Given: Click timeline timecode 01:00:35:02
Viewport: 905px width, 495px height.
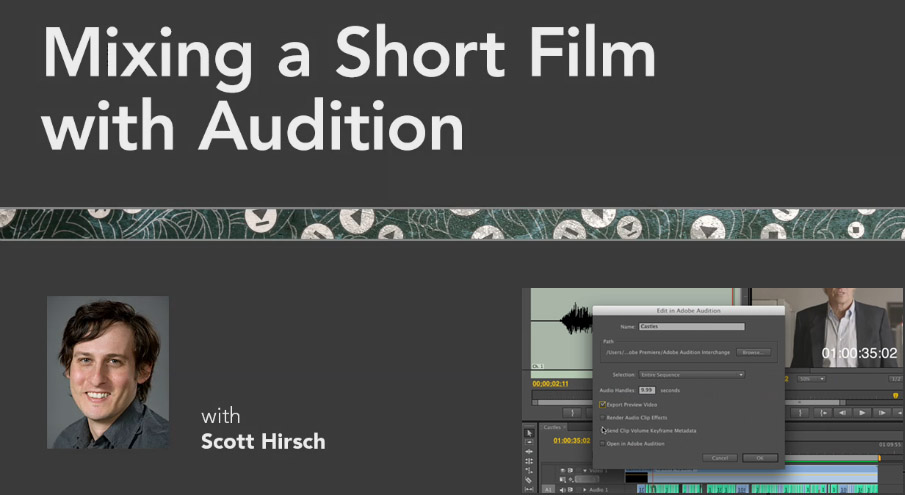Looking at the screenshot, I should [x=571, y=441].
